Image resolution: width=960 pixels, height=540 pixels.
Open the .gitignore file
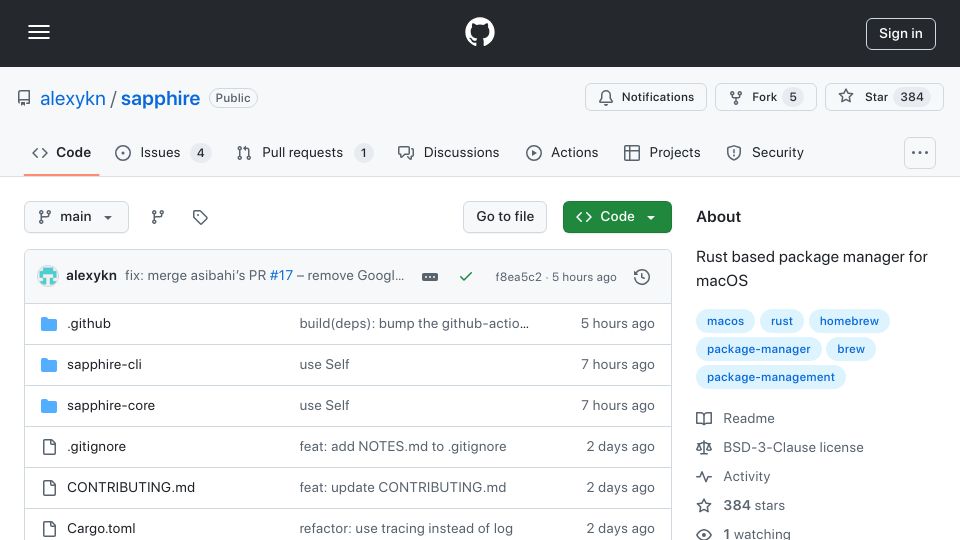[96, 446]
